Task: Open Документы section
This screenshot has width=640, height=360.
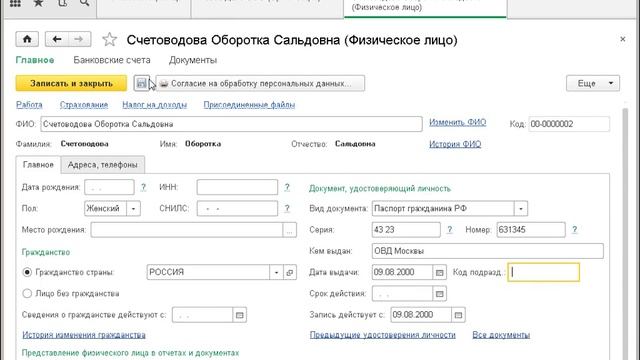Action: point(193,60)
